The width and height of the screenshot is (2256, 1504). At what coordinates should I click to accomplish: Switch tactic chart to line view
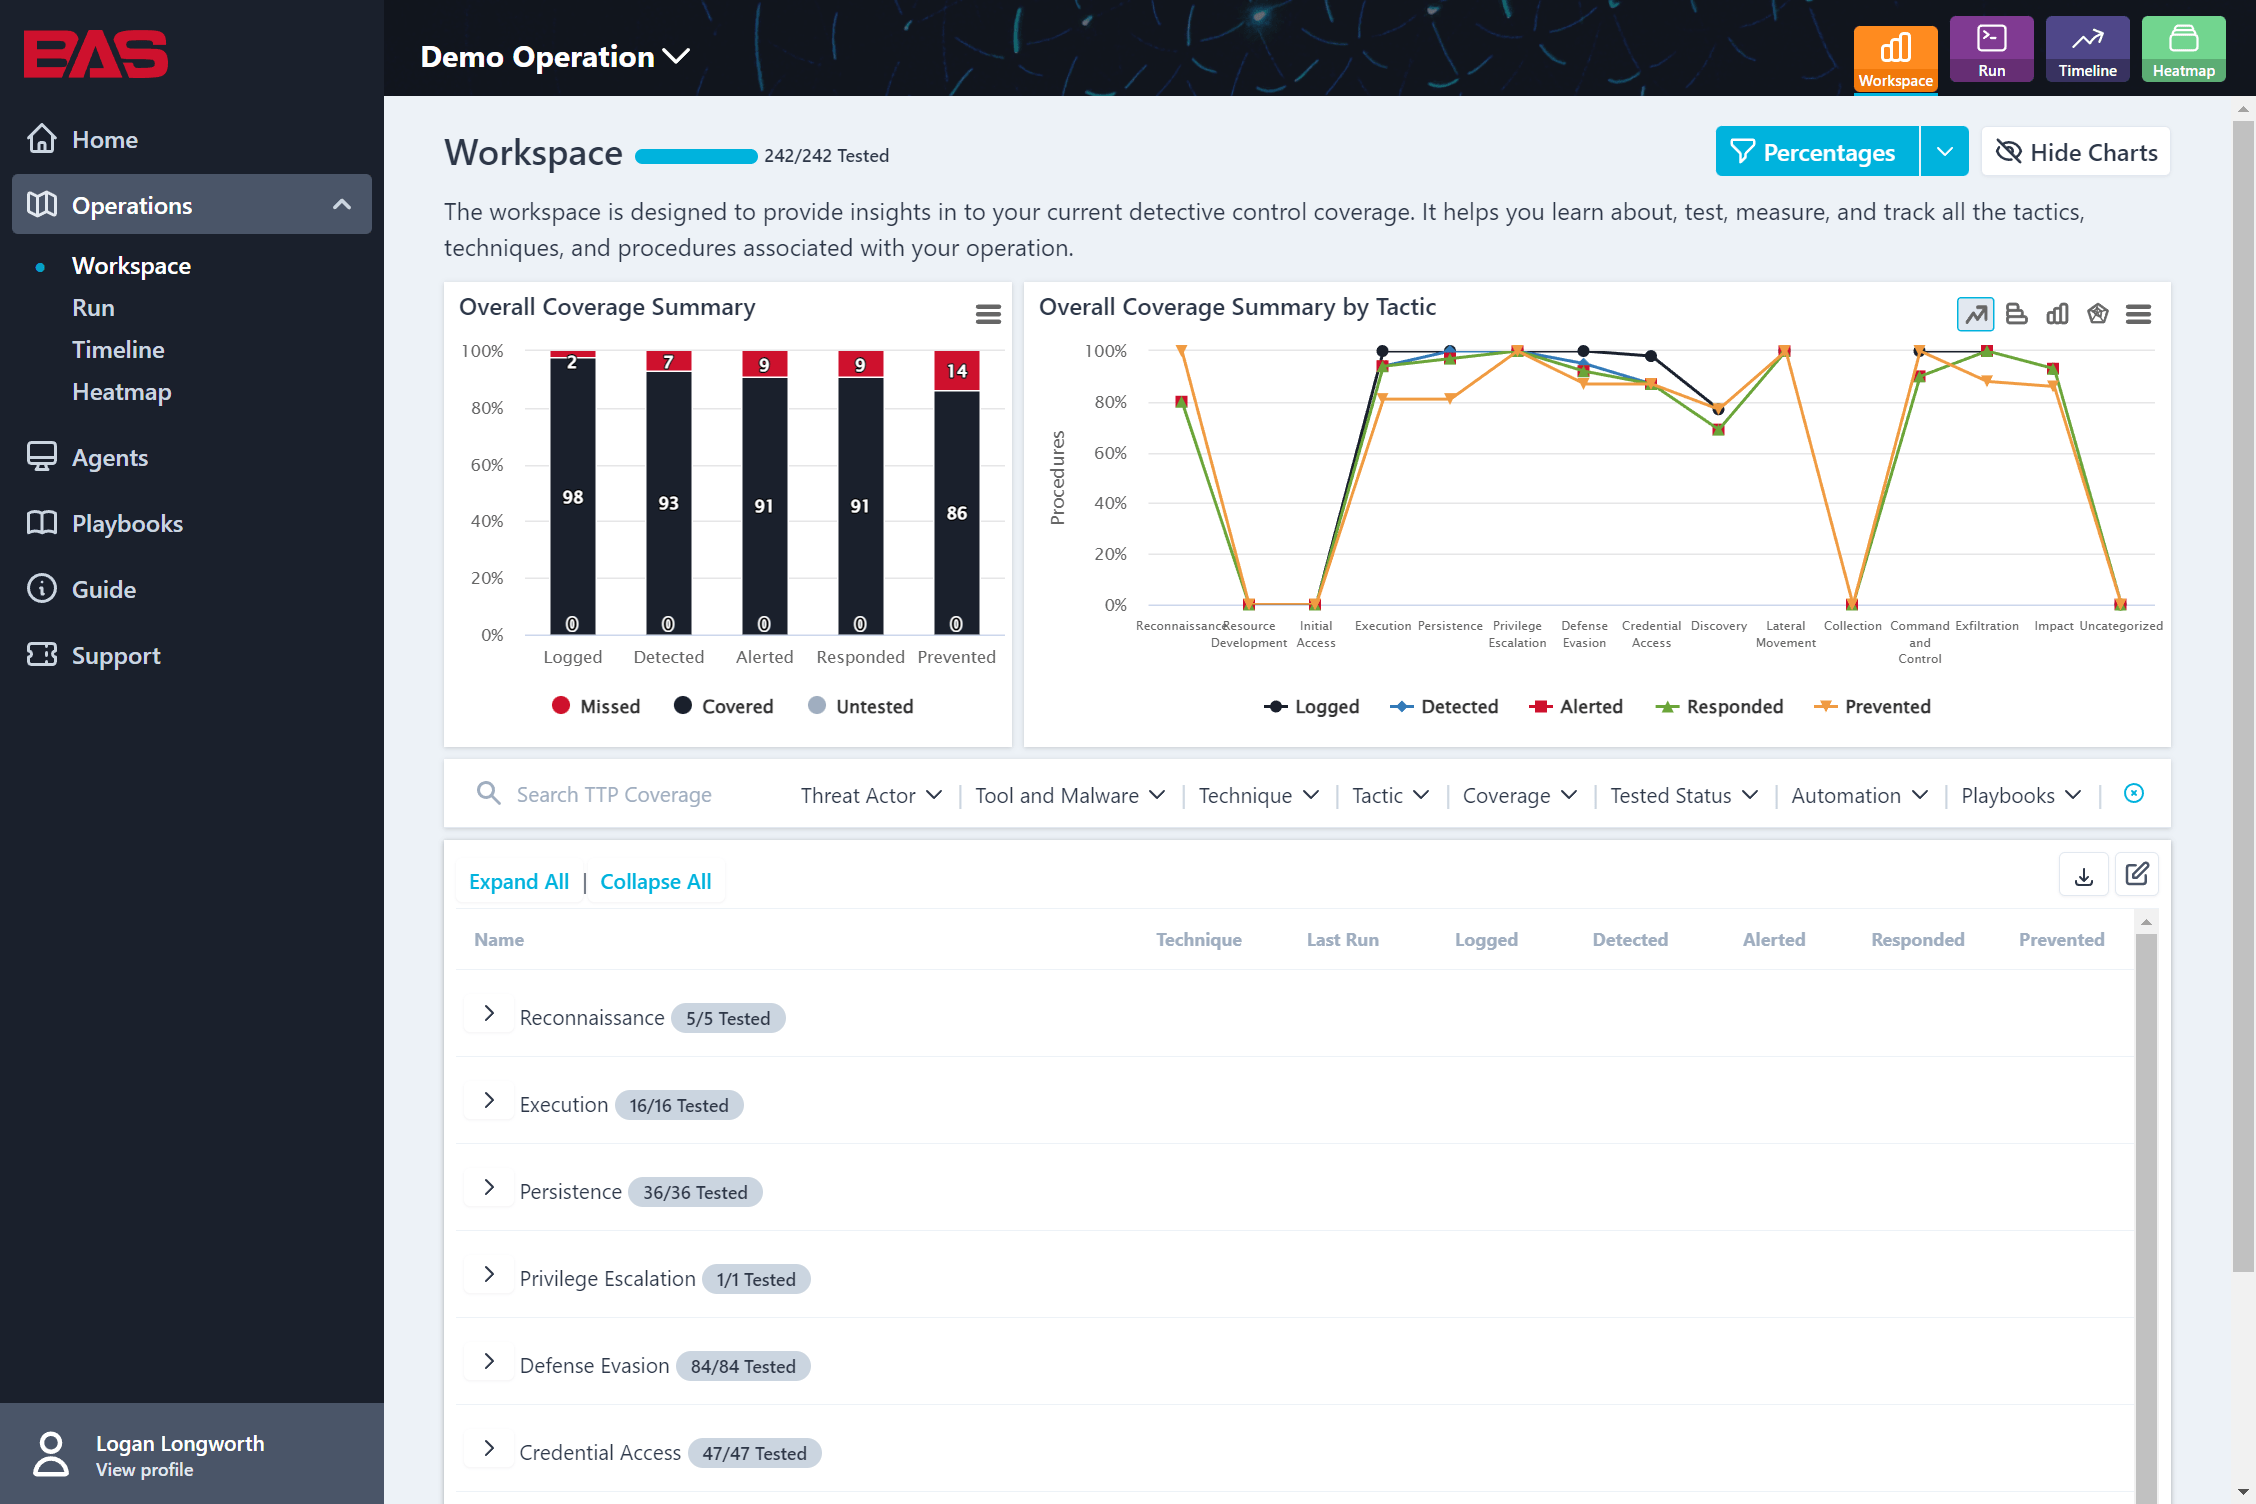pyautogui.click(x=1975, y=314)
